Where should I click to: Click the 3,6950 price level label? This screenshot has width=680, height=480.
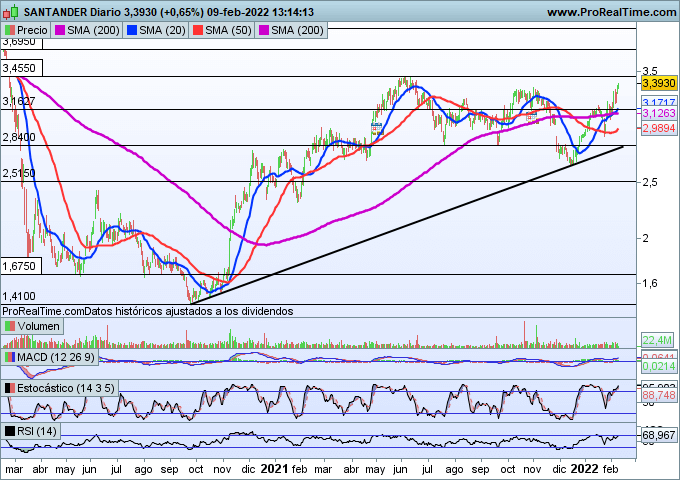tap(21, 42)
